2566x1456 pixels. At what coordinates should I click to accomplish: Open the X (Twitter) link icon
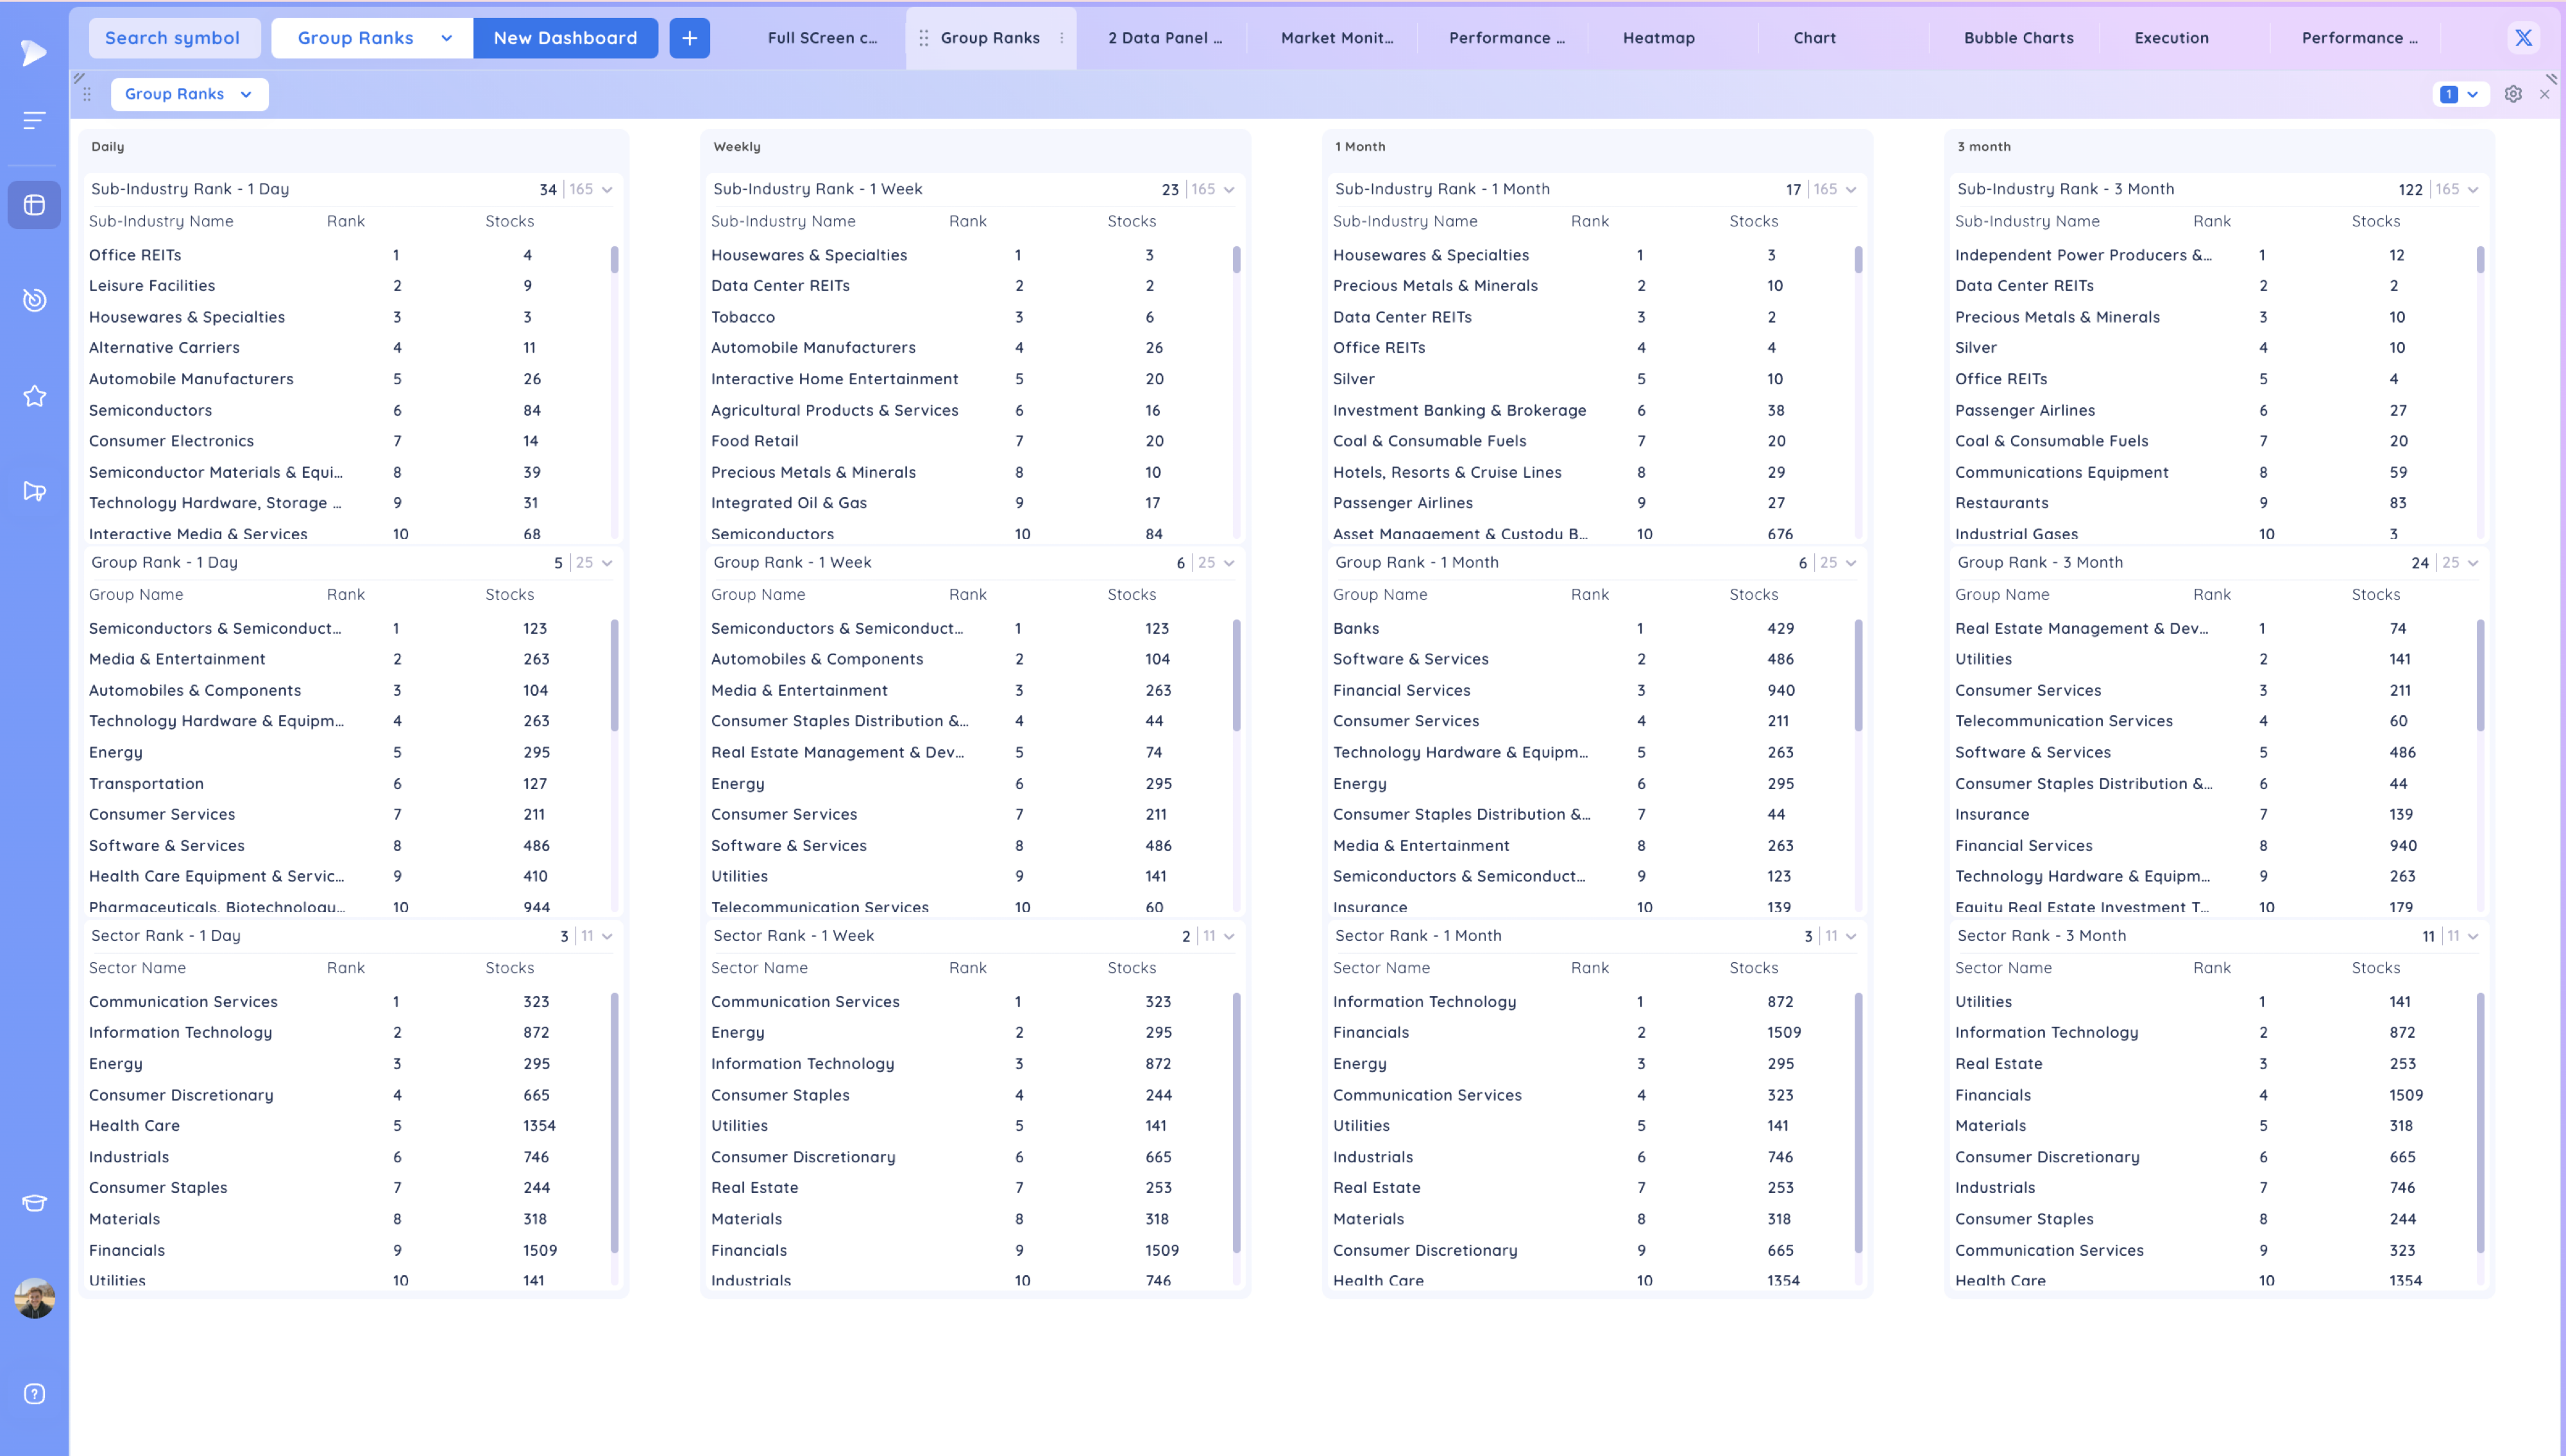(x=2523, y=38)
